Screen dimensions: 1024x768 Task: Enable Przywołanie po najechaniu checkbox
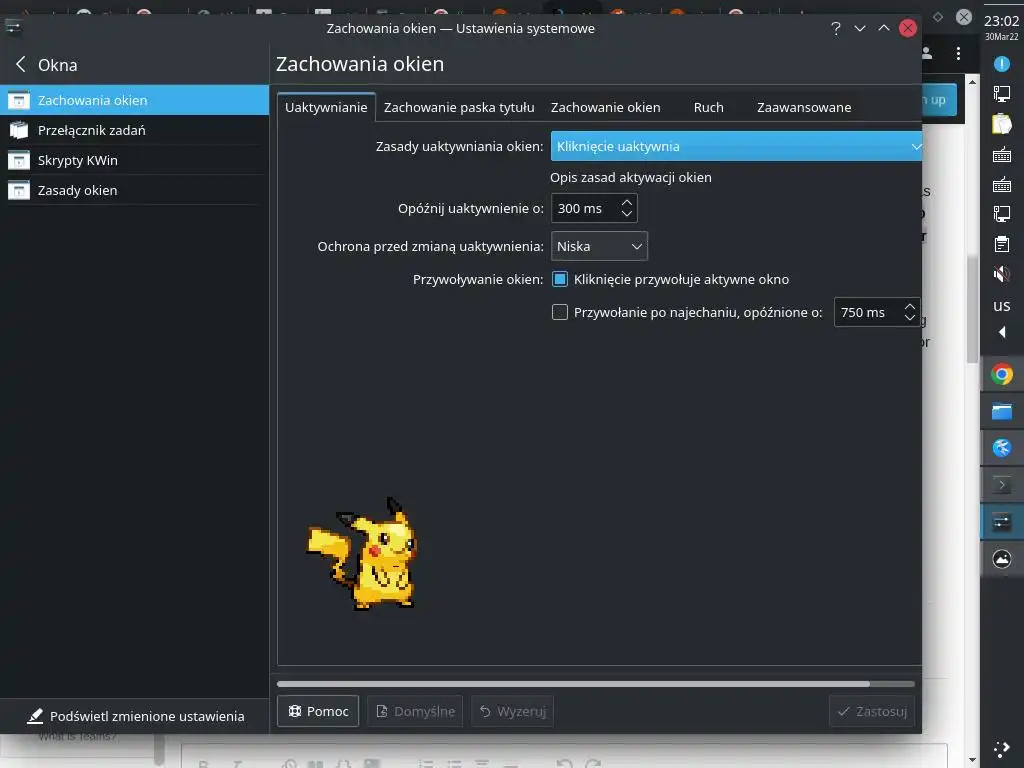(560, 312)
